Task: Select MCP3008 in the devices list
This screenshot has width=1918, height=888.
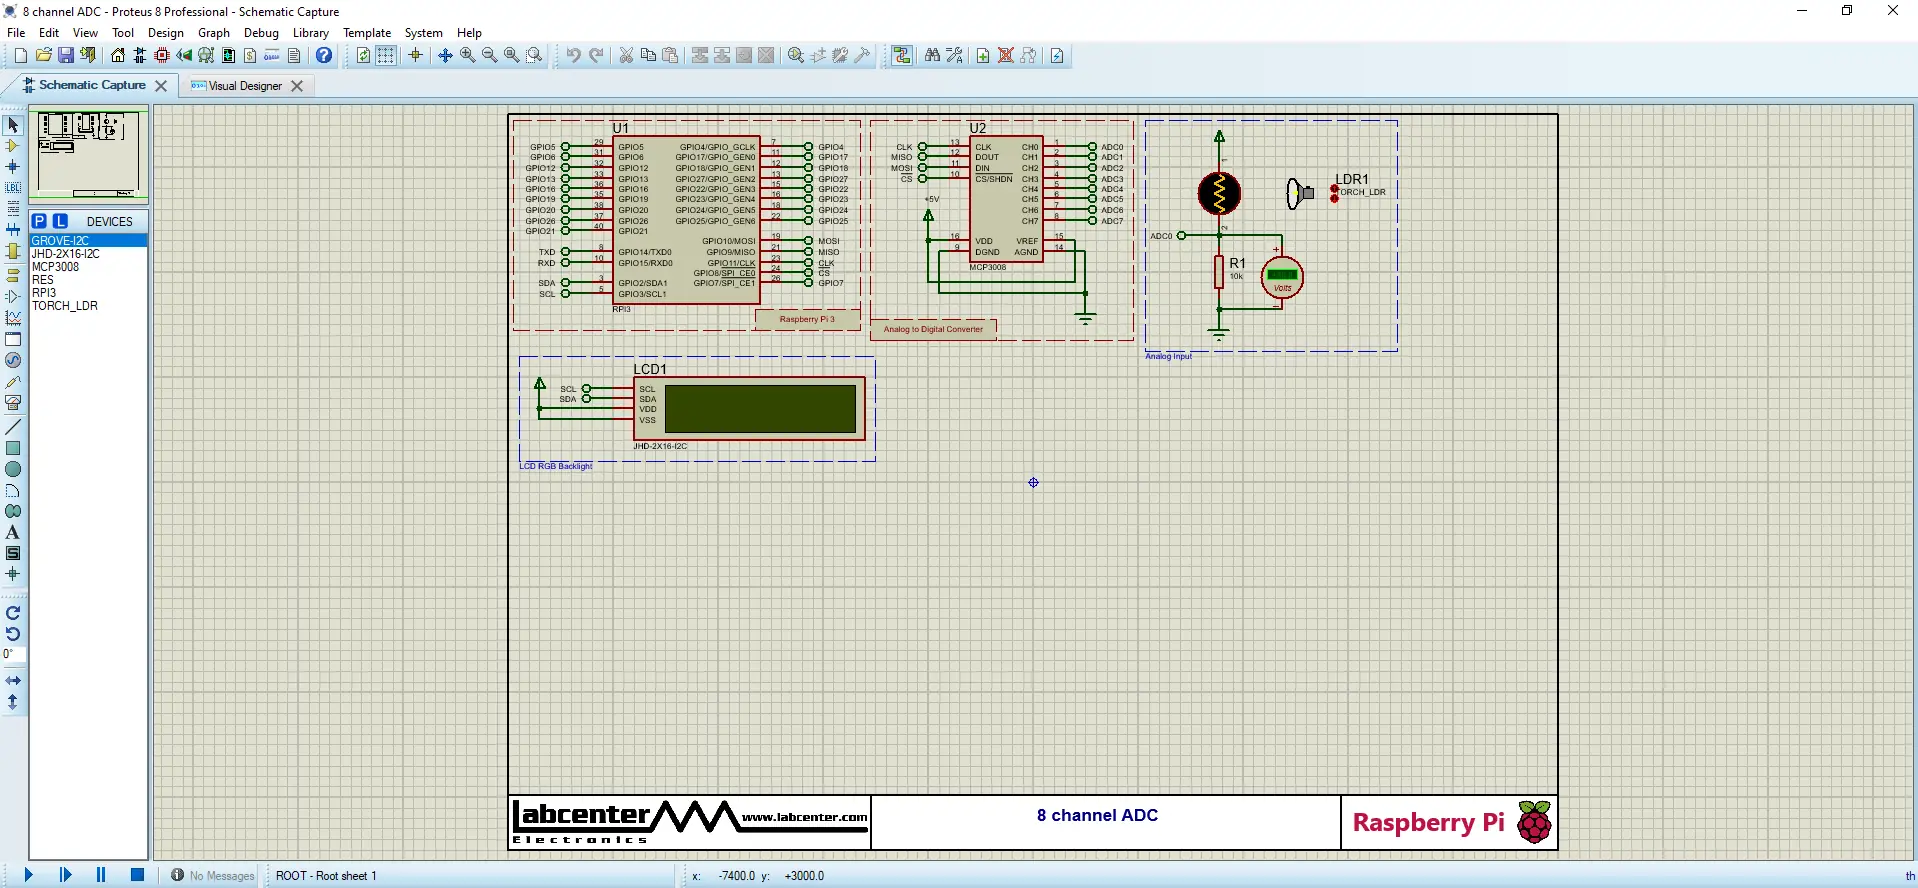Action: pos(56,267)
